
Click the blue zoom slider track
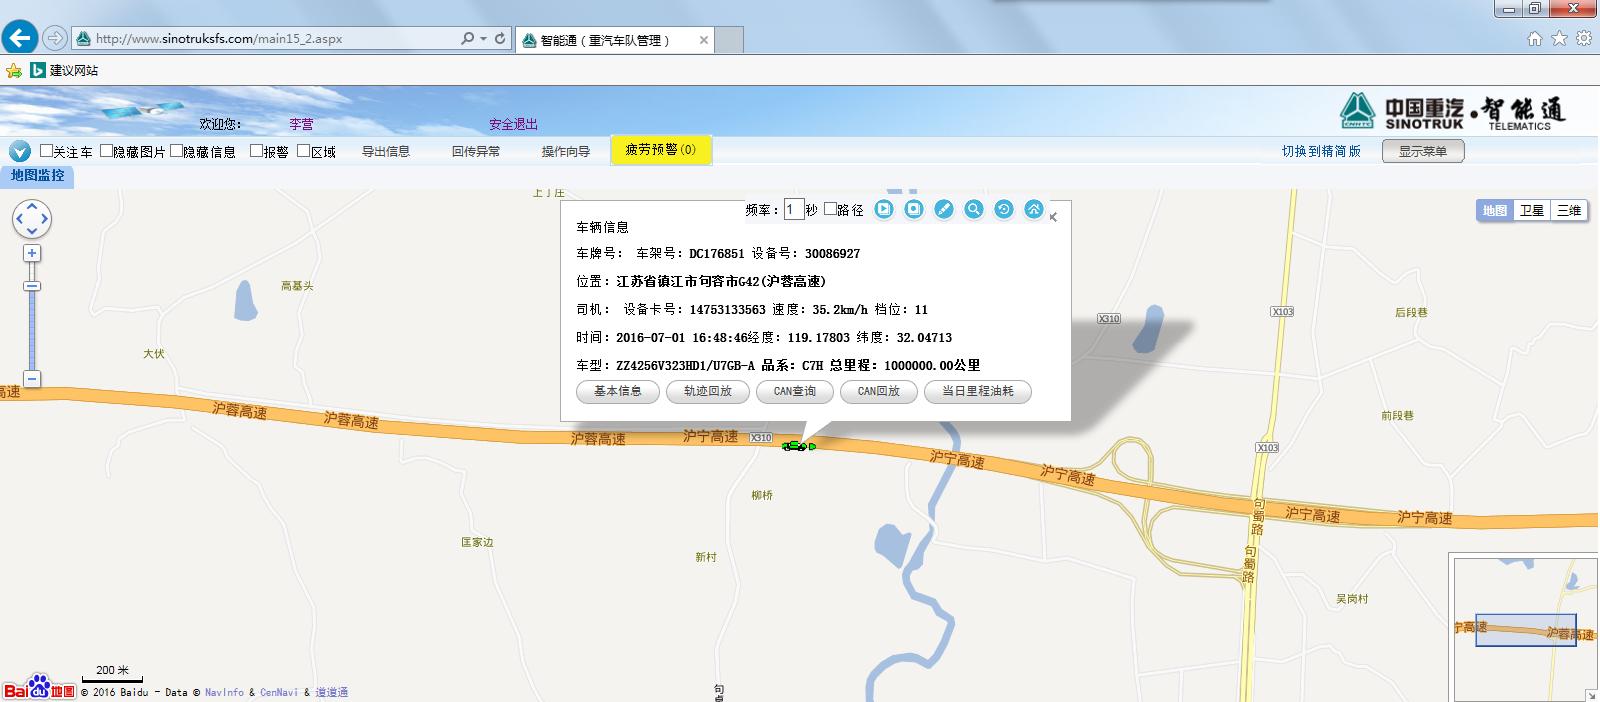(32, 330)
